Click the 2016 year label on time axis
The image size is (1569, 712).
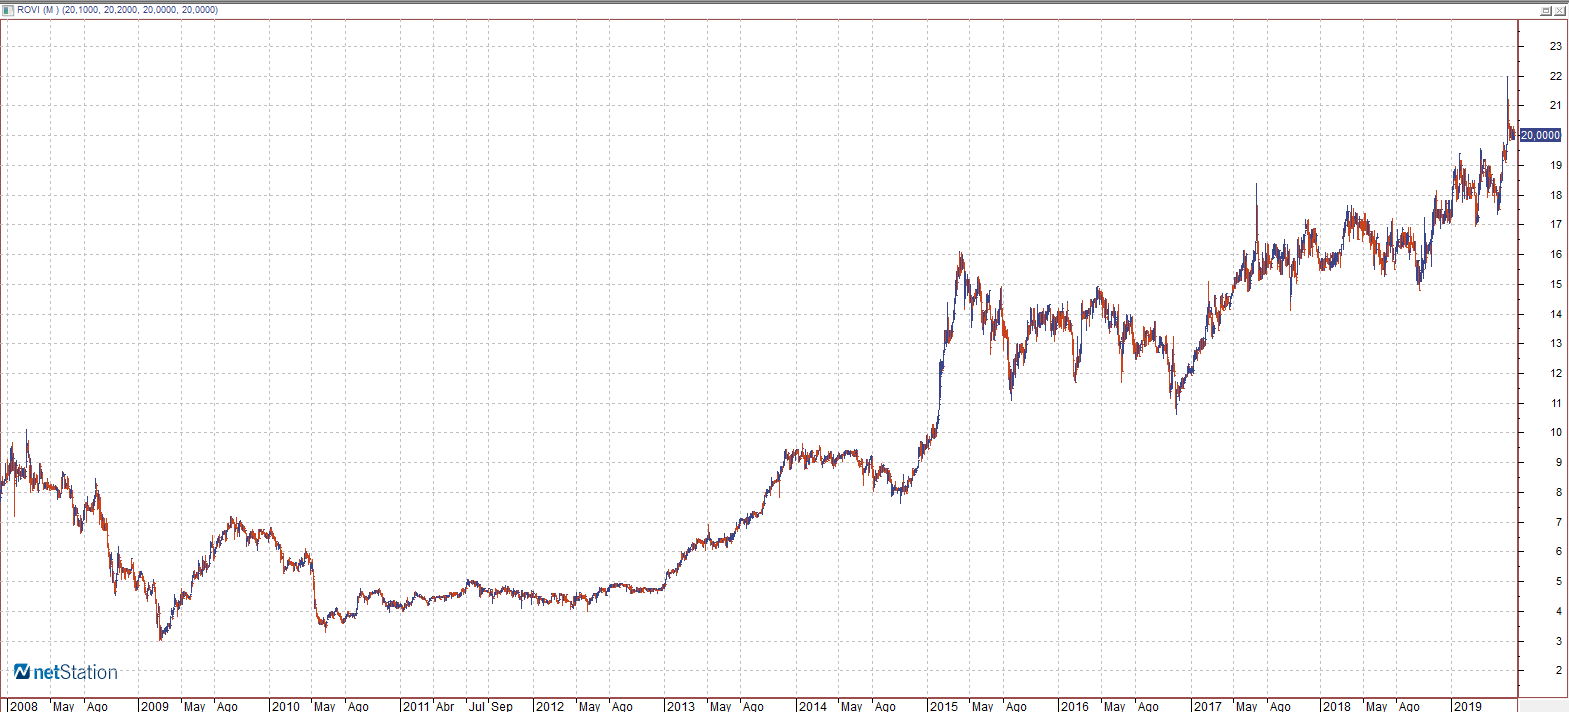pos(1075,706)
